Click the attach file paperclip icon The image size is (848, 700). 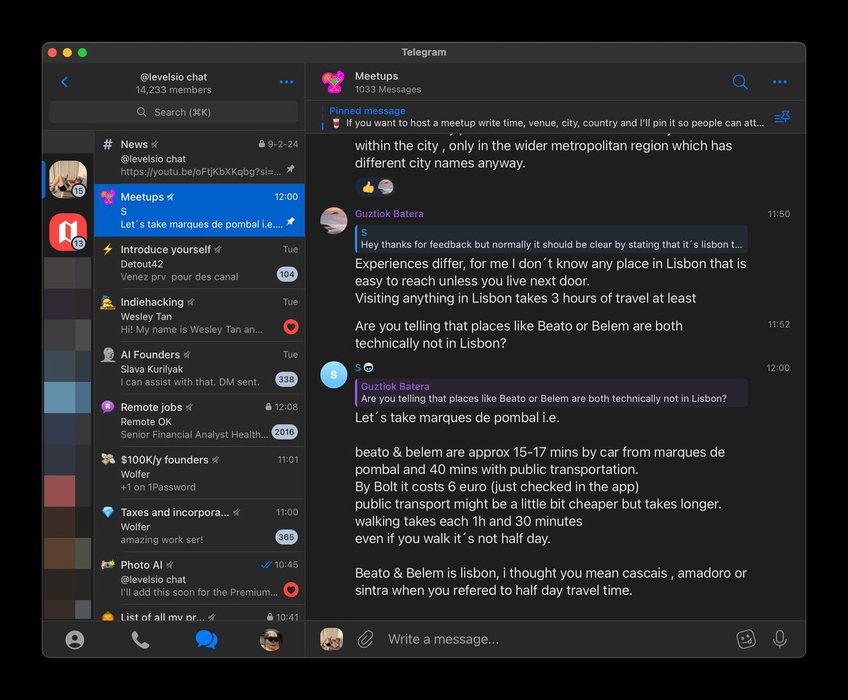(x=366, y=639)
